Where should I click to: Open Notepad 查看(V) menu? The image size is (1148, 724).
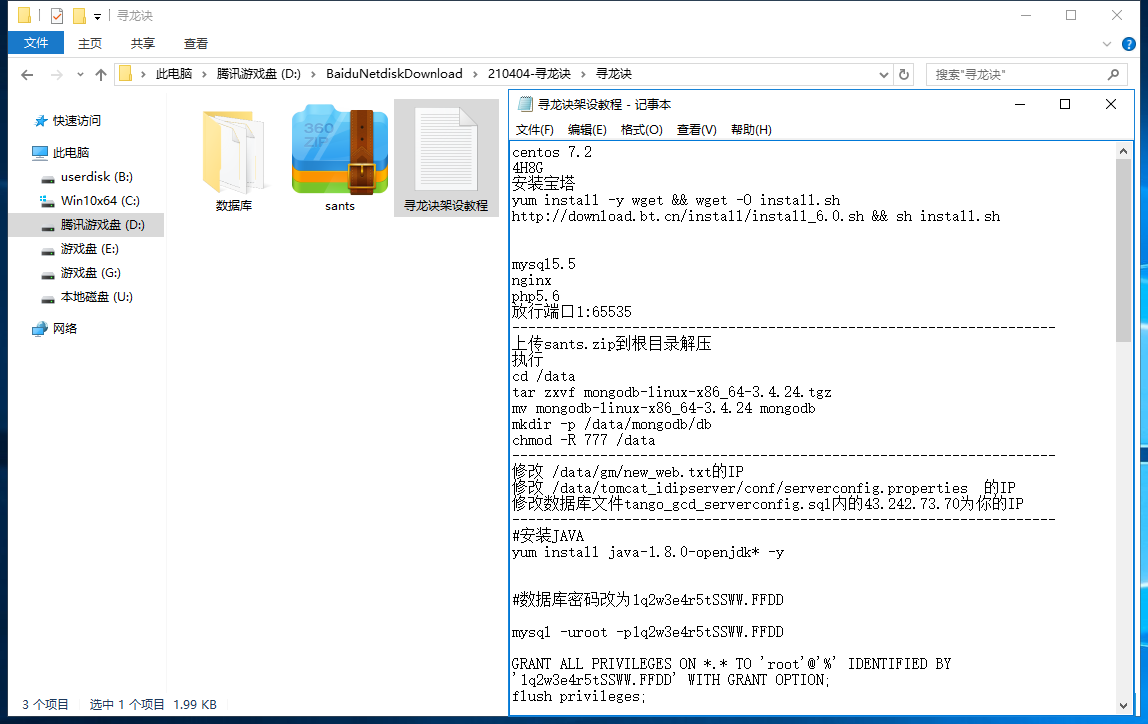point(696,130)
